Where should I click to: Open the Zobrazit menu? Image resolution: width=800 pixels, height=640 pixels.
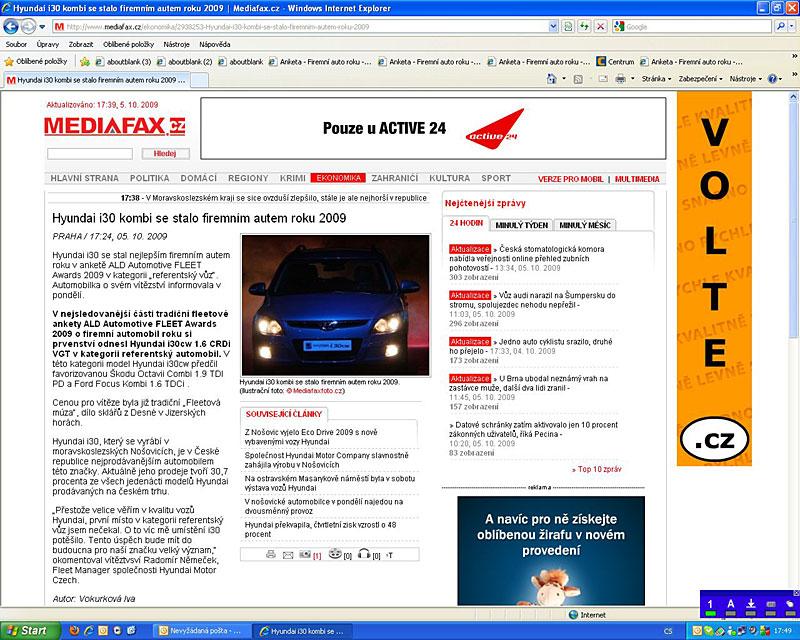coord(81,44)
